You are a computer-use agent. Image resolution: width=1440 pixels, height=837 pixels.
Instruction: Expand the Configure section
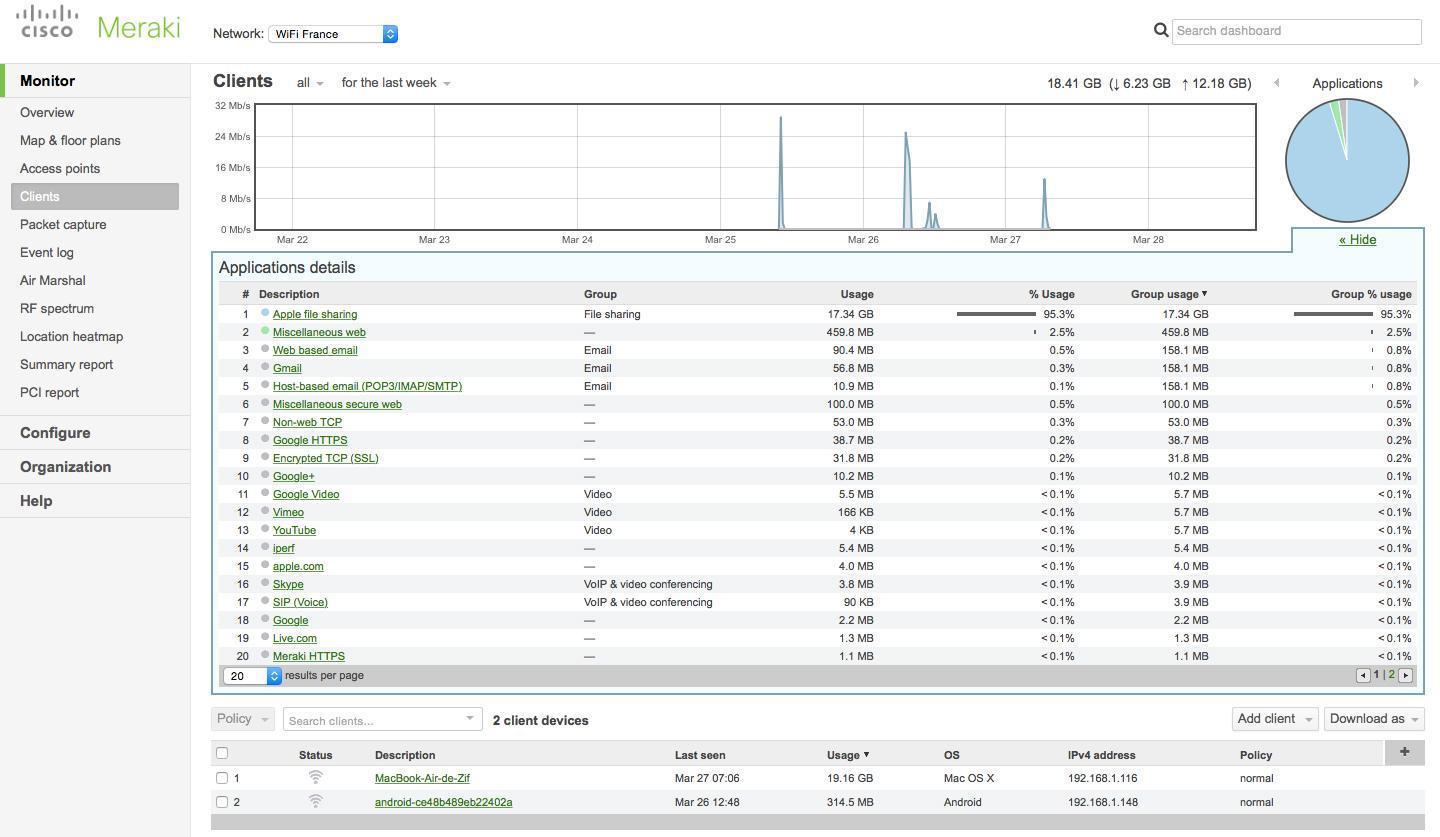[55, 433]
